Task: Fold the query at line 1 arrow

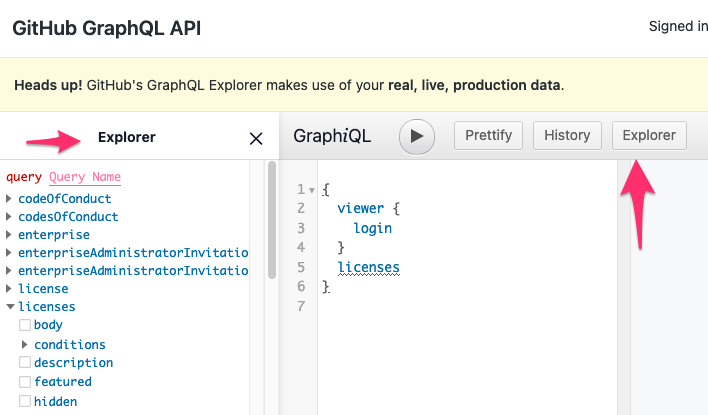Action: pos(312,191)
